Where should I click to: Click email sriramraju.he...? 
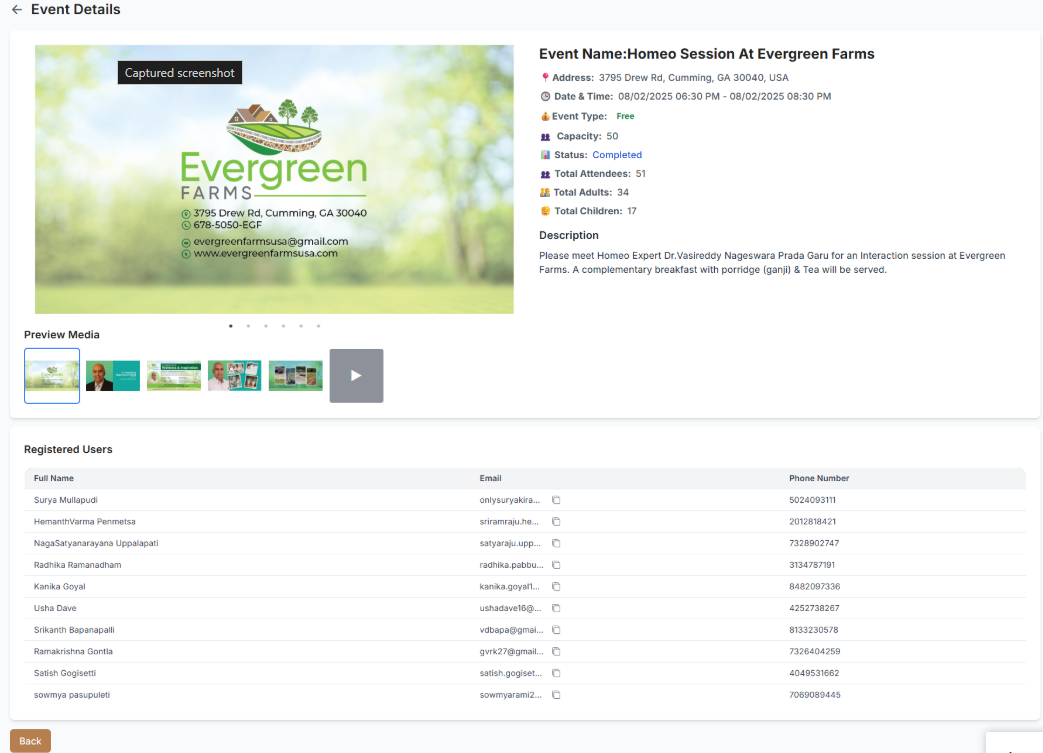click(509, 522)
